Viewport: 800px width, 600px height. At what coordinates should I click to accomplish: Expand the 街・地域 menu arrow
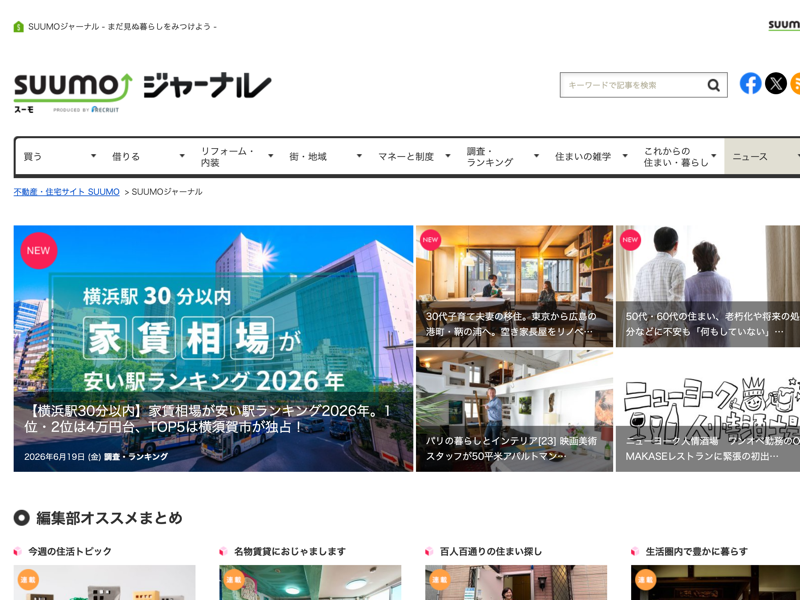tap(359, 156)
